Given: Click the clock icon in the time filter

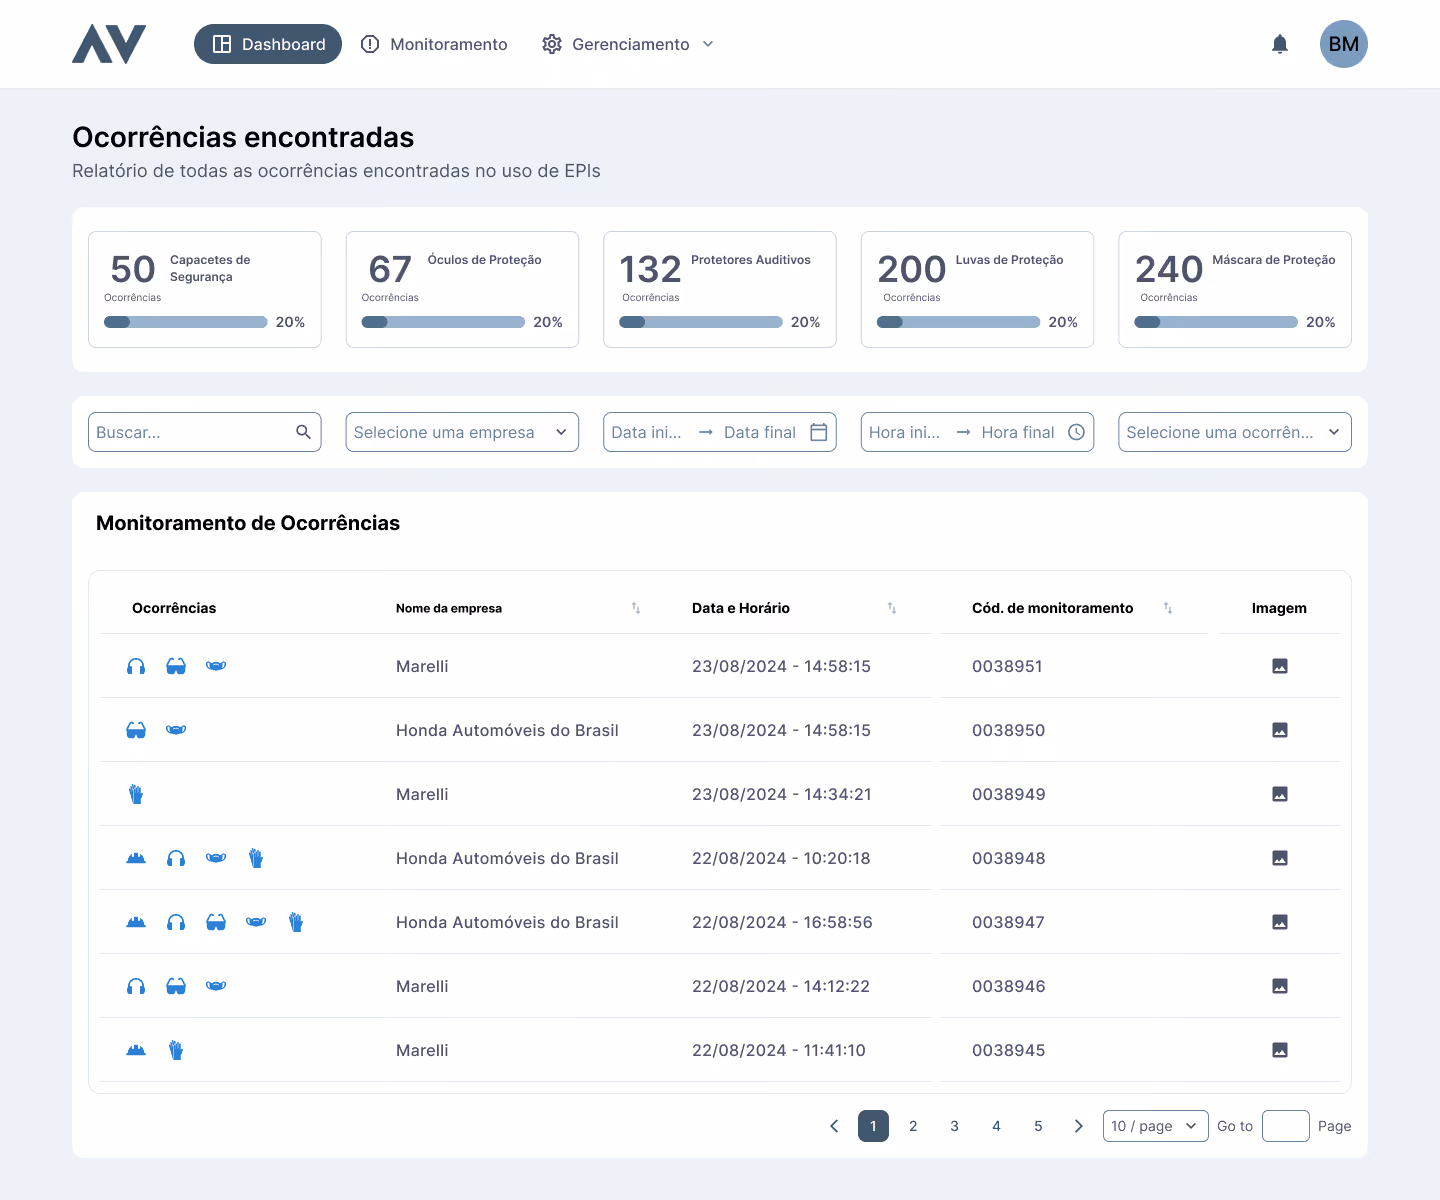Looking at the screenshot, I should [x=1077, y=432].
